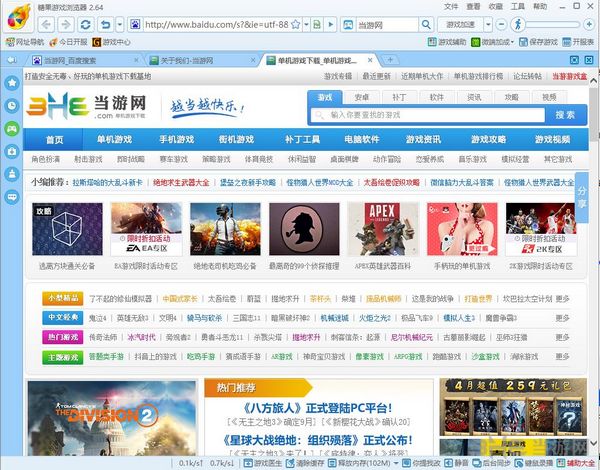This screenshot has width=600, height=470.
Task: Click the page scrollbar down arrow
Action: 593,443
